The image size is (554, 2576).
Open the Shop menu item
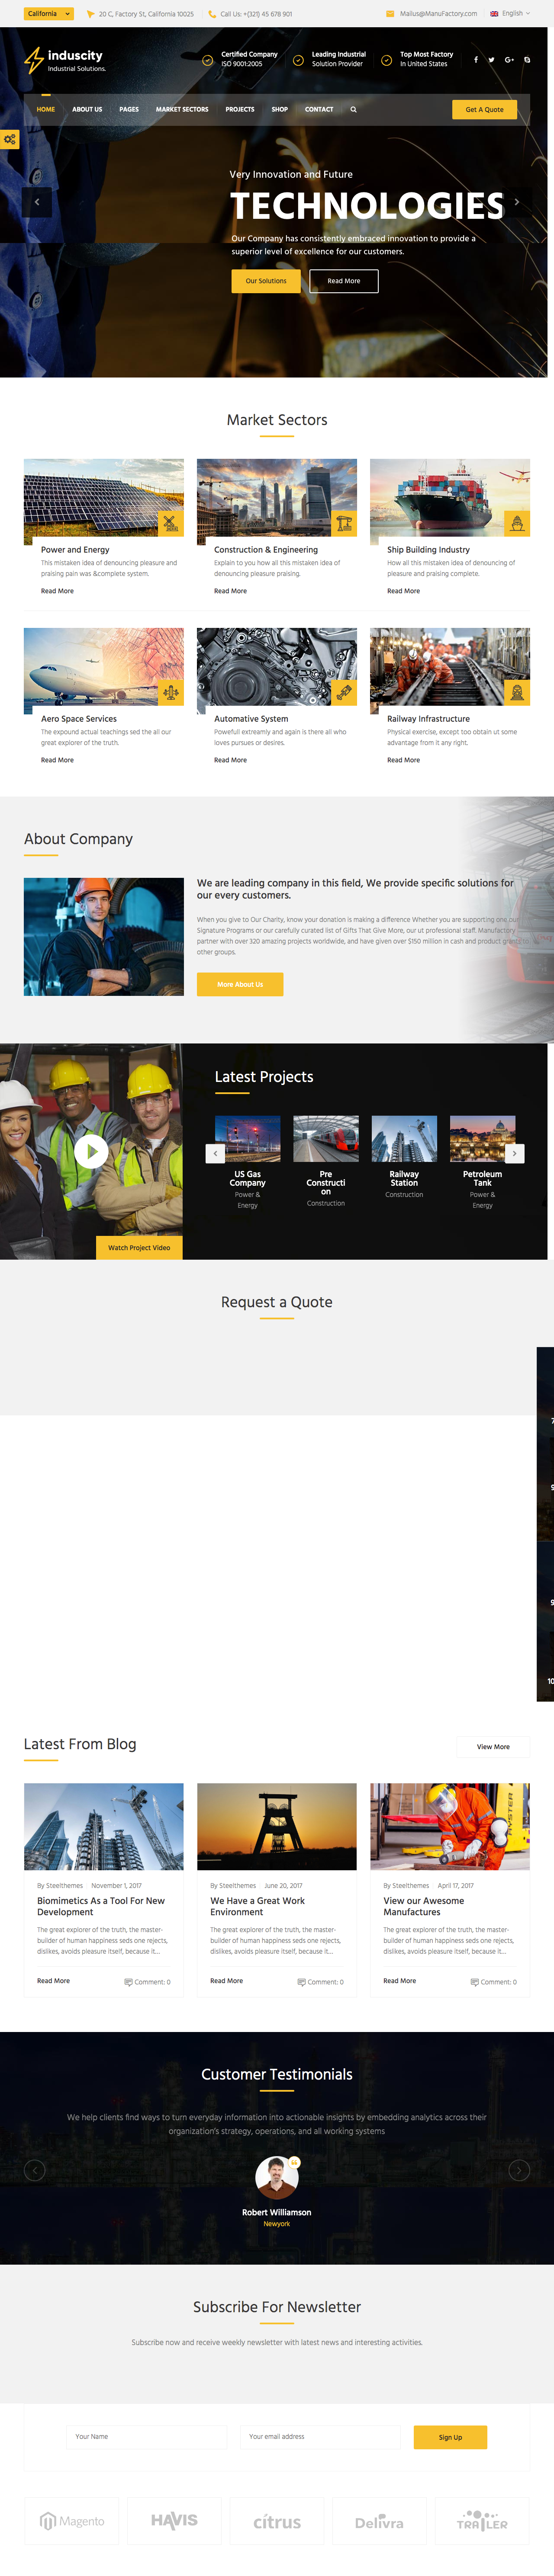point(280,110)
